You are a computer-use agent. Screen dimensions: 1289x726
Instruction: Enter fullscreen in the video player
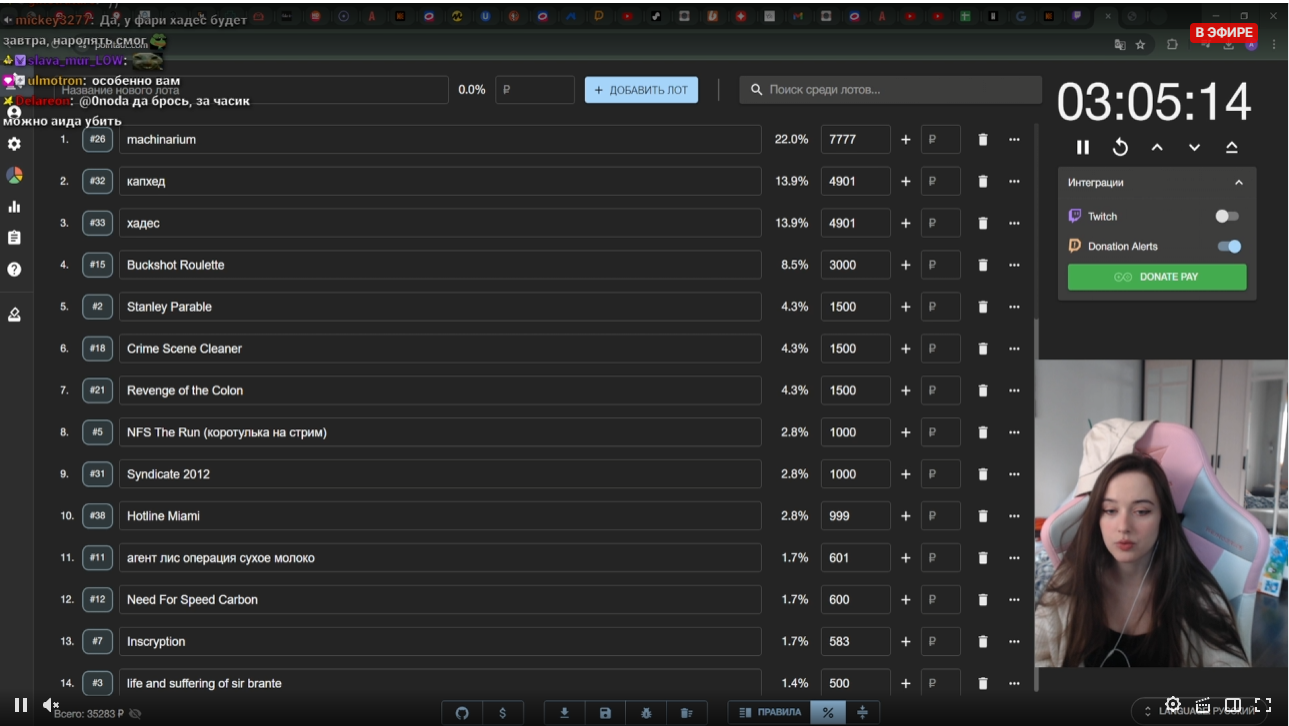coord(1263,705)
